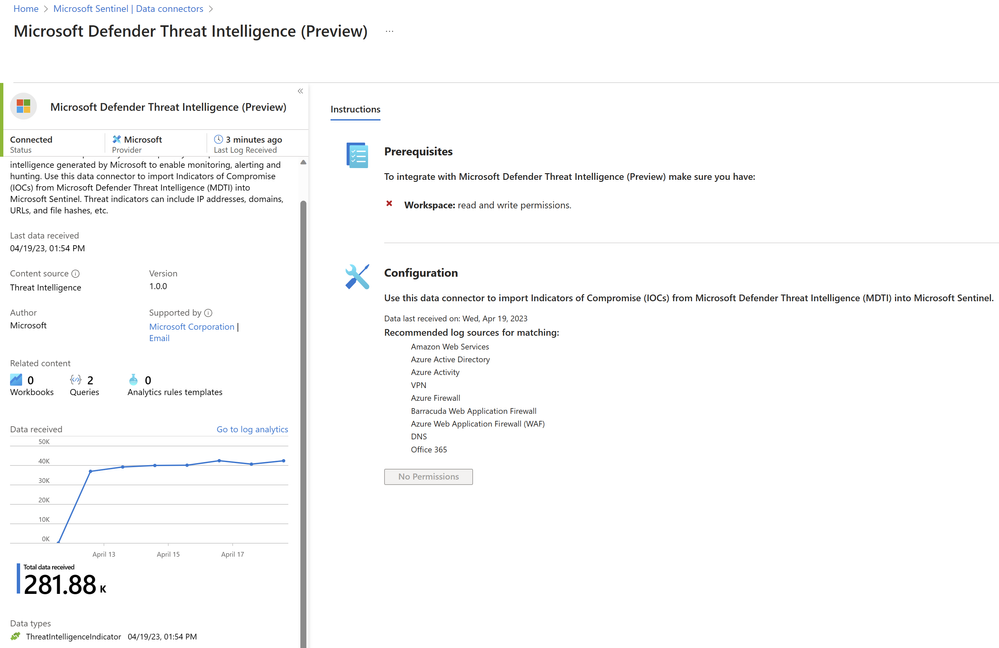This screenshot has width=999, height=648.
Task: Click the Supported by info icon
Action: 208,313
